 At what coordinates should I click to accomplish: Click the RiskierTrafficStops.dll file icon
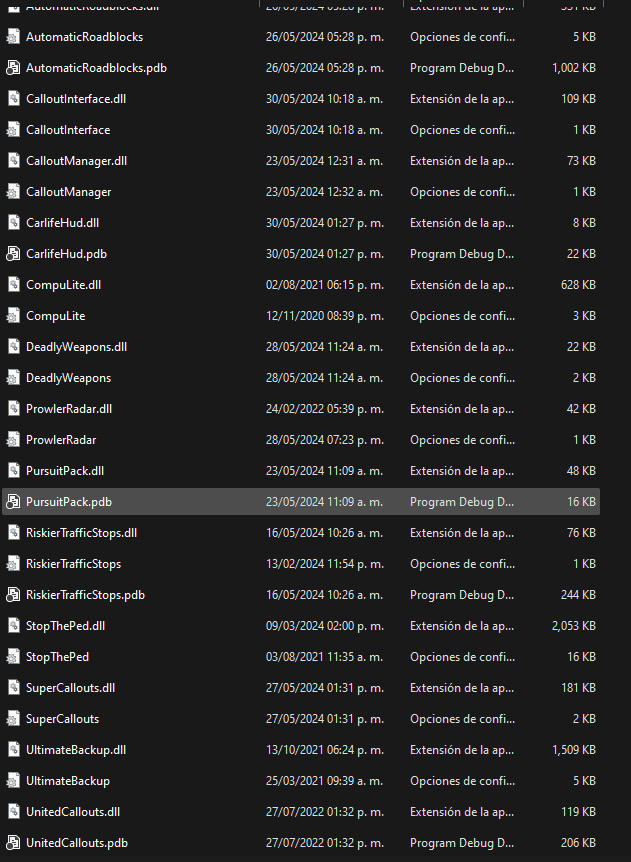pyautogui.click(x=13, y=533)
